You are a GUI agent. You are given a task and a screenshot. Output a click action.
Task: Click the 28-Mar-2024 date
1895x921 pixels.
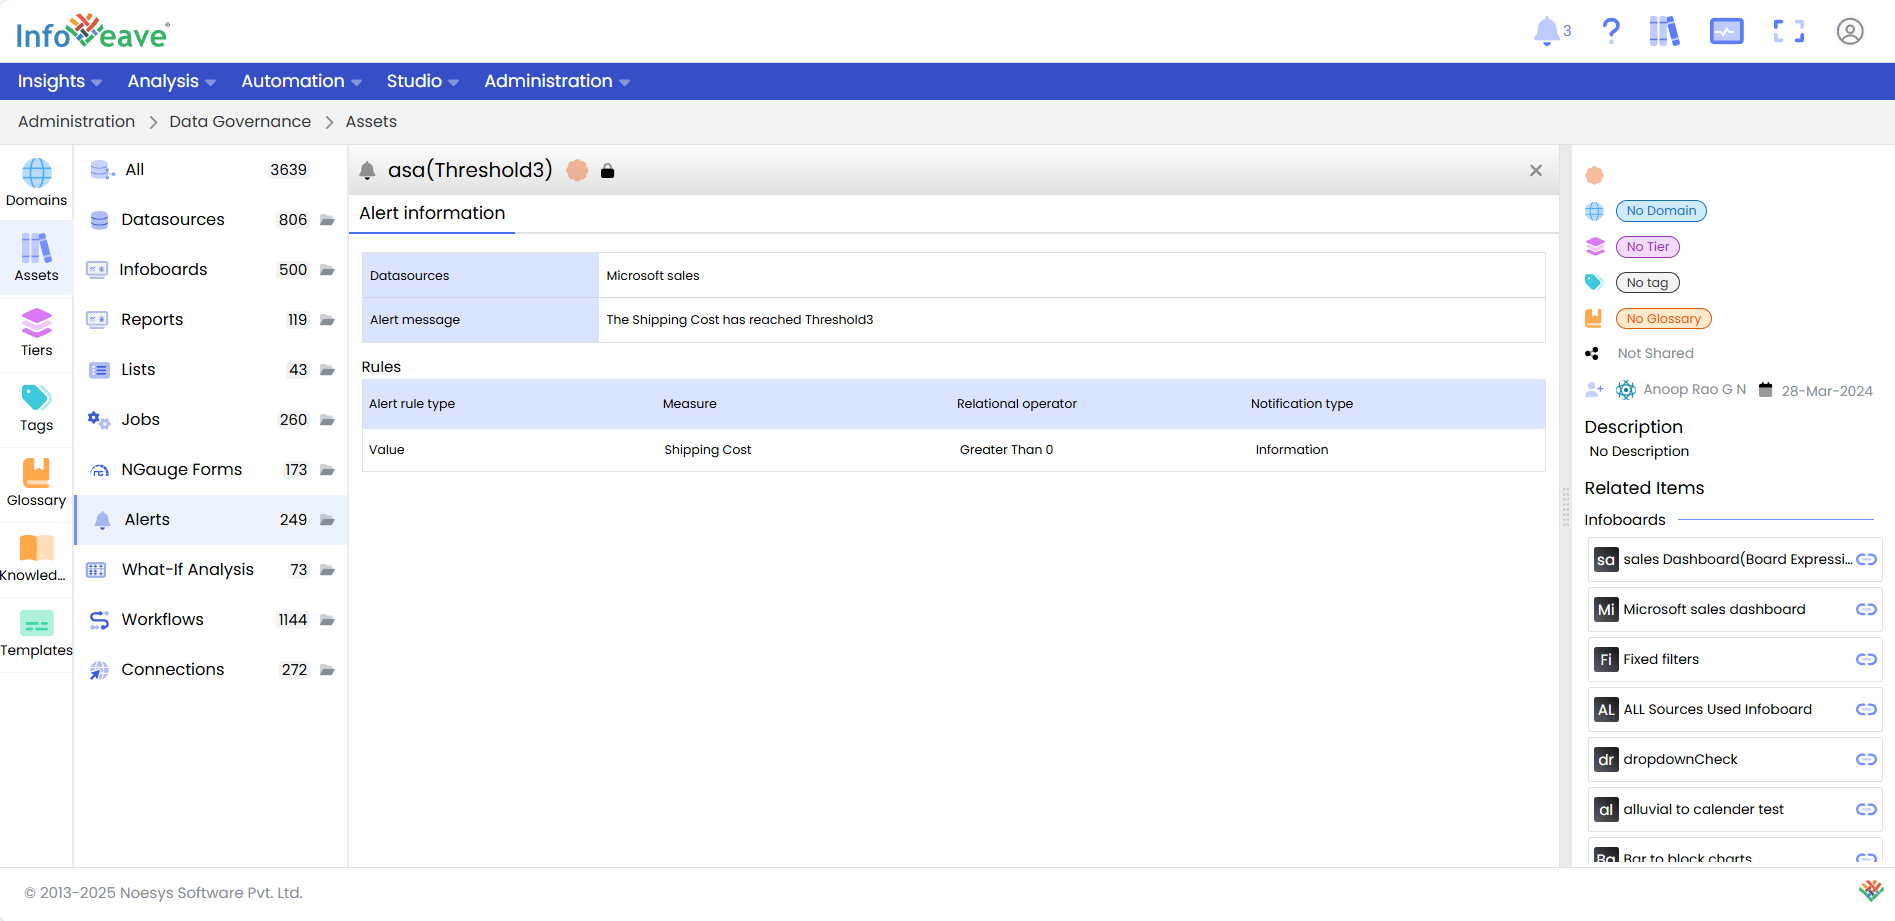1826,391
